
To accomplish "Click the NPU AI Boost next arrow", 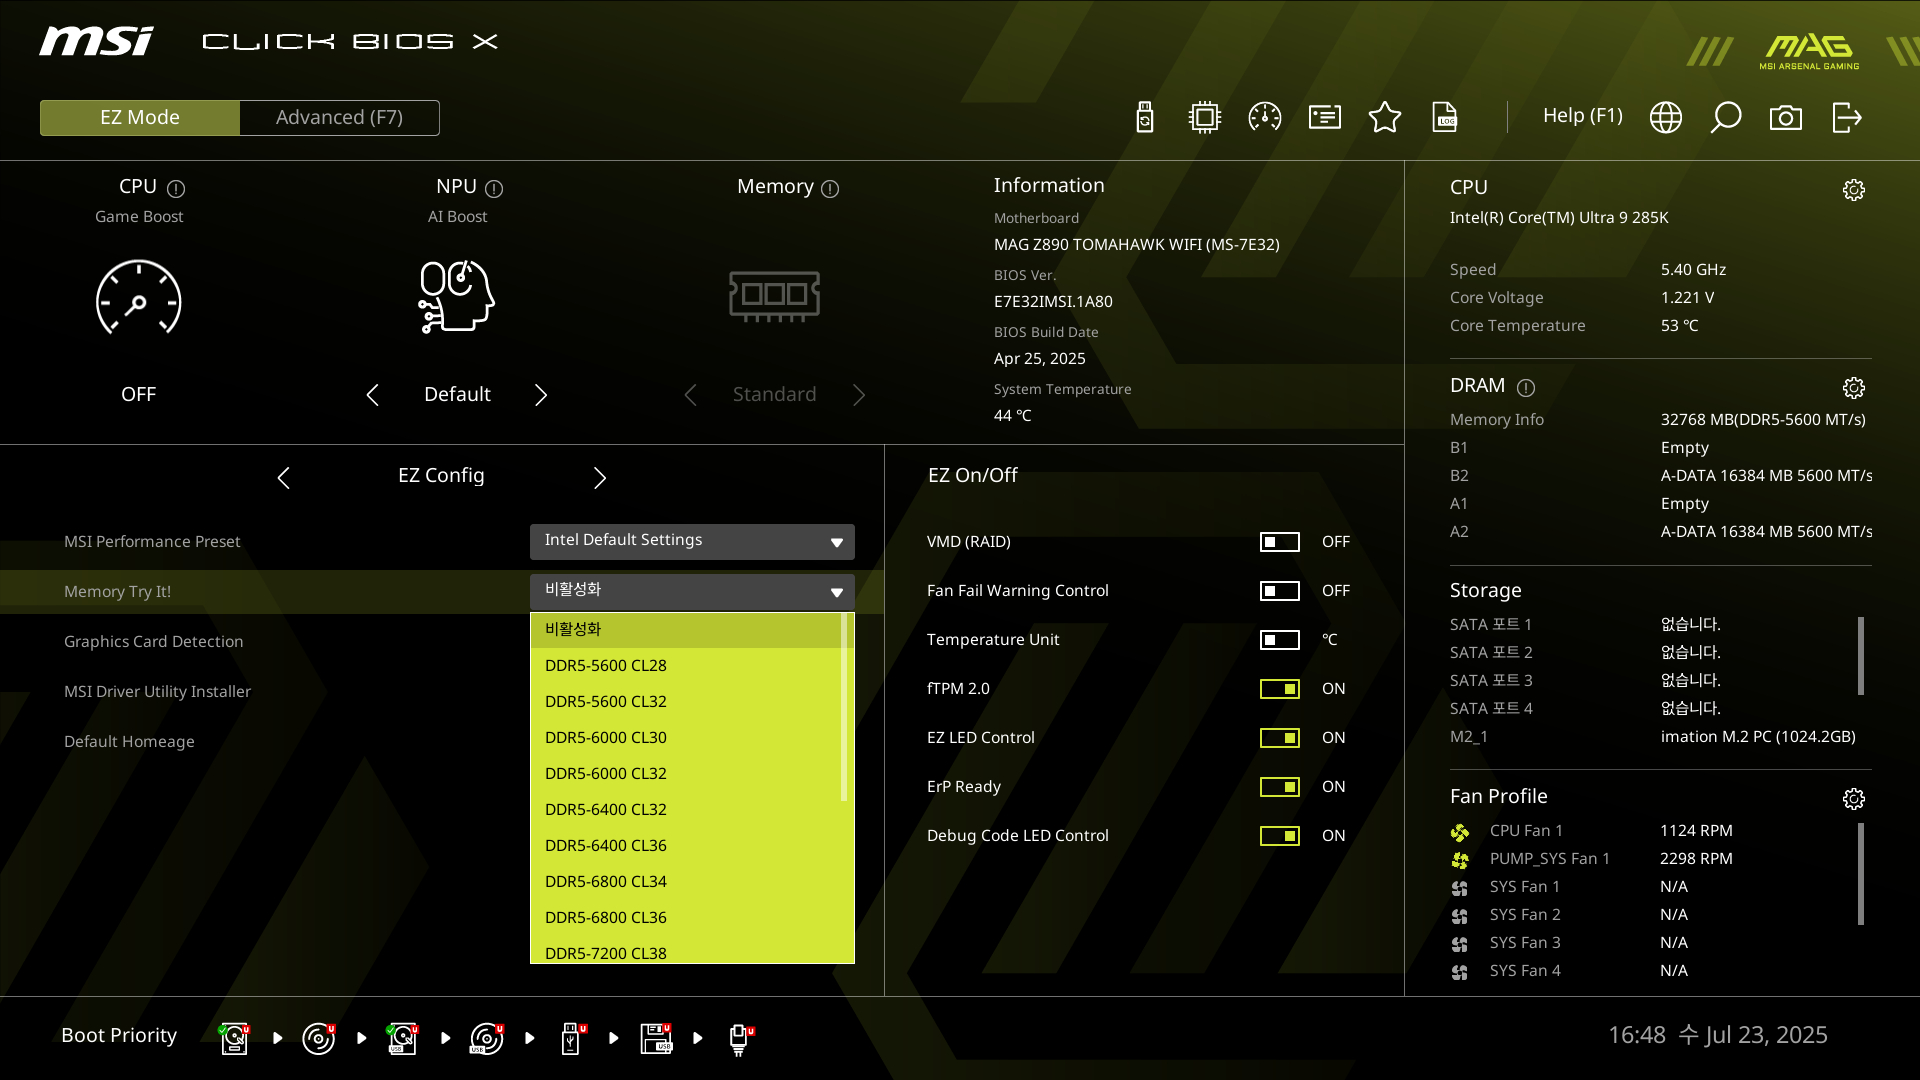I will [x=541, y=395].
